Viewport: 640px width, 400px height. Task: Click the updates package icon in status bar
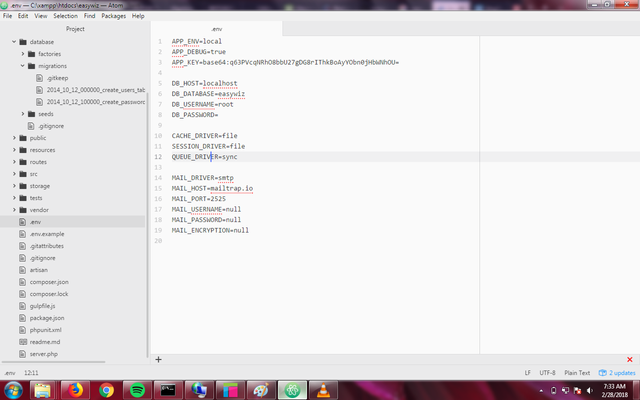[x=602, y=373]
